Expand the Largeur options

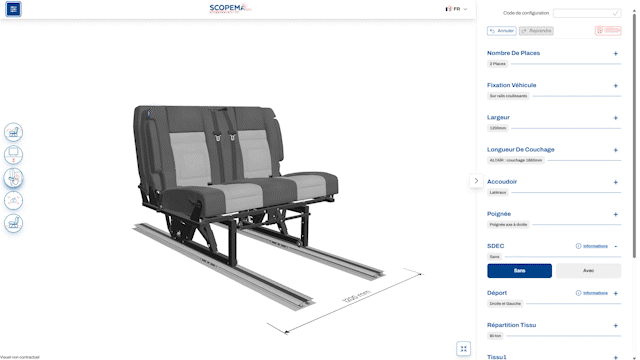[616, 118]
